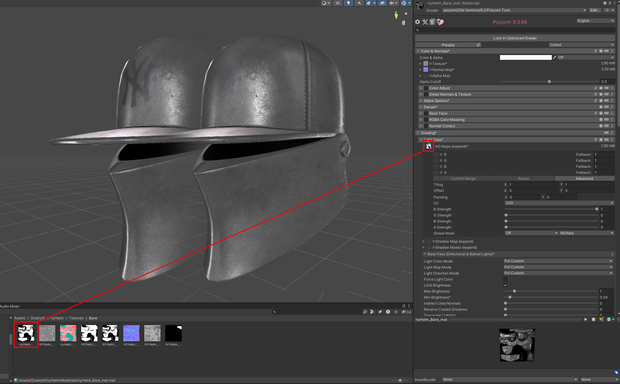Click the Lock In Optimized Shader button
This screenshot has height=384, width=620.
click(x=515, y=38)
